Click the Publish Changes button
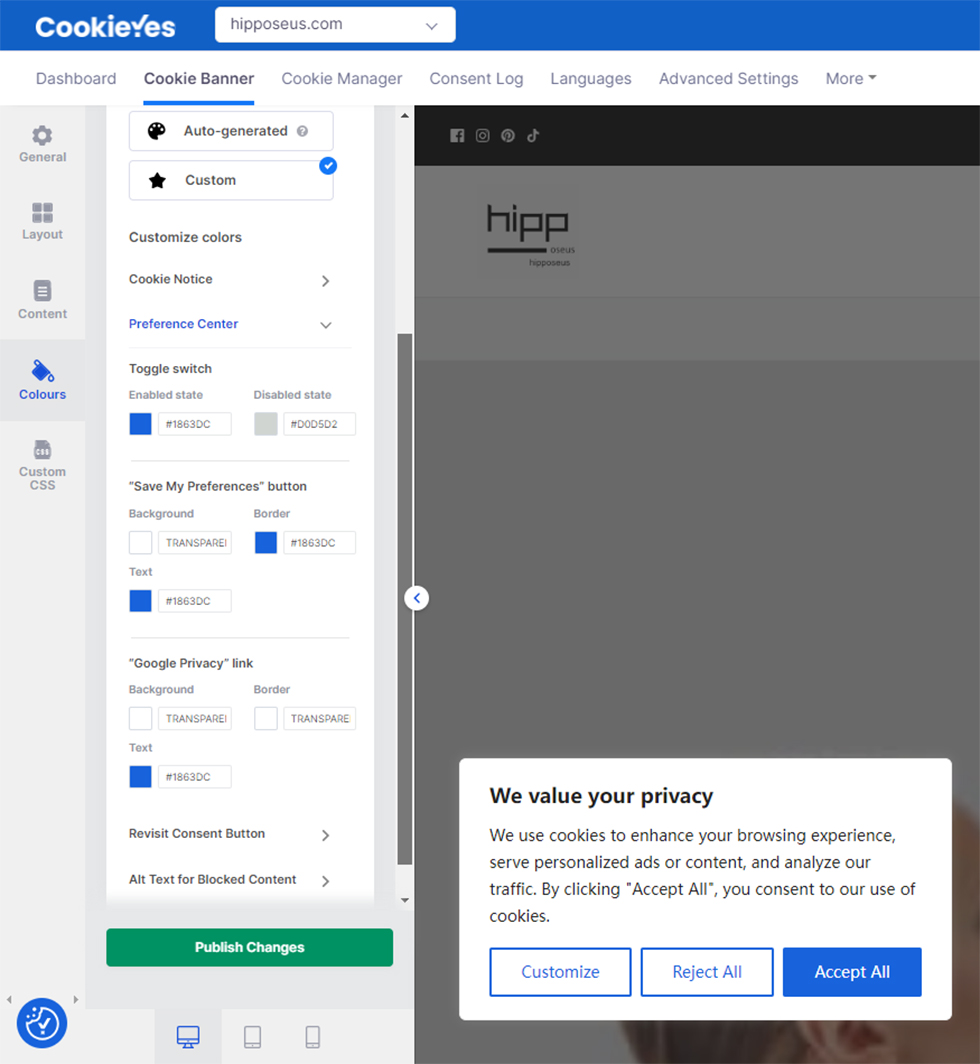The height and width of the screenshot is (1064, 980). [x=249, y=947]
